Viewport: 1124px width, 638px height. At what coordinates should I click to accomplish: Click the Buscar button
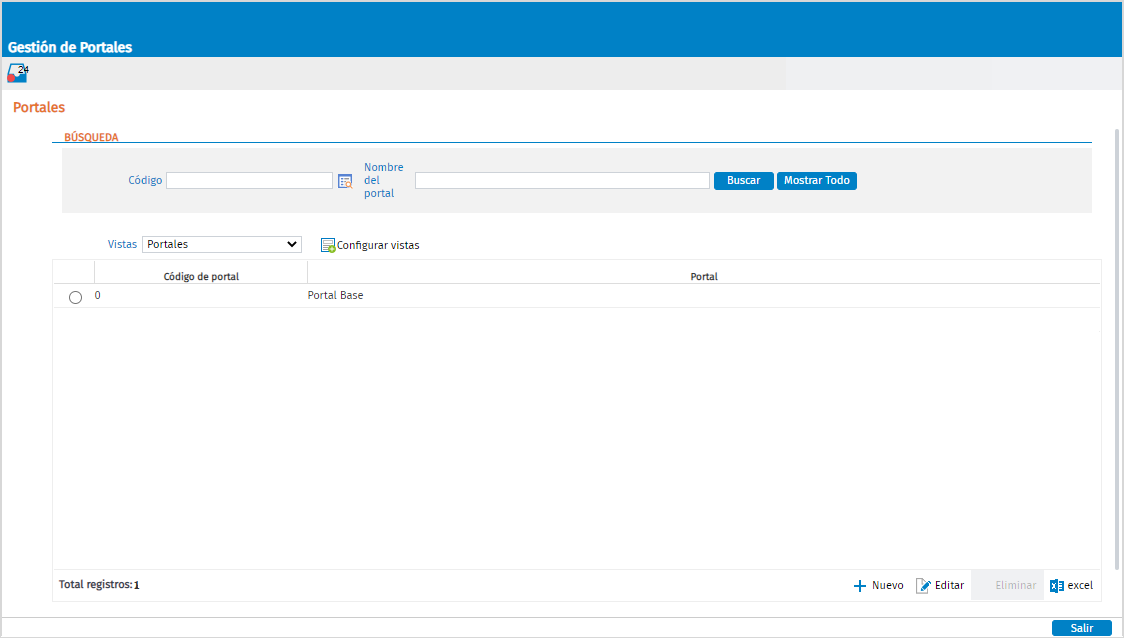click(743, 181)
